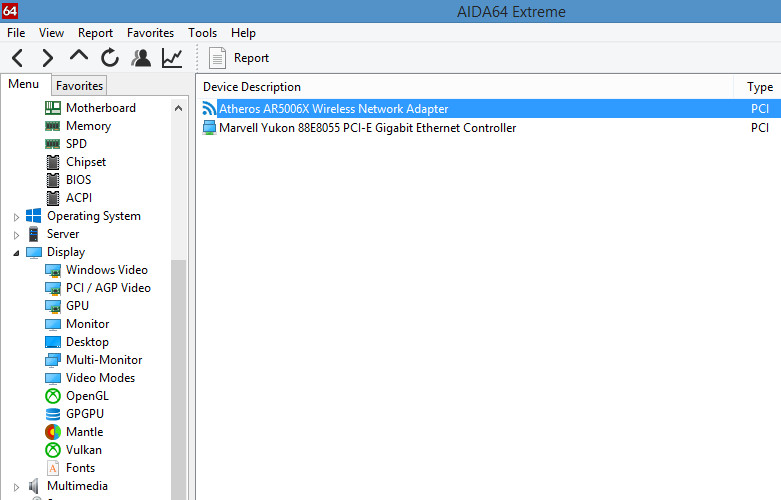Expand the Operating System node
This screenshot has width=781, height=500.
click(16, 217)
